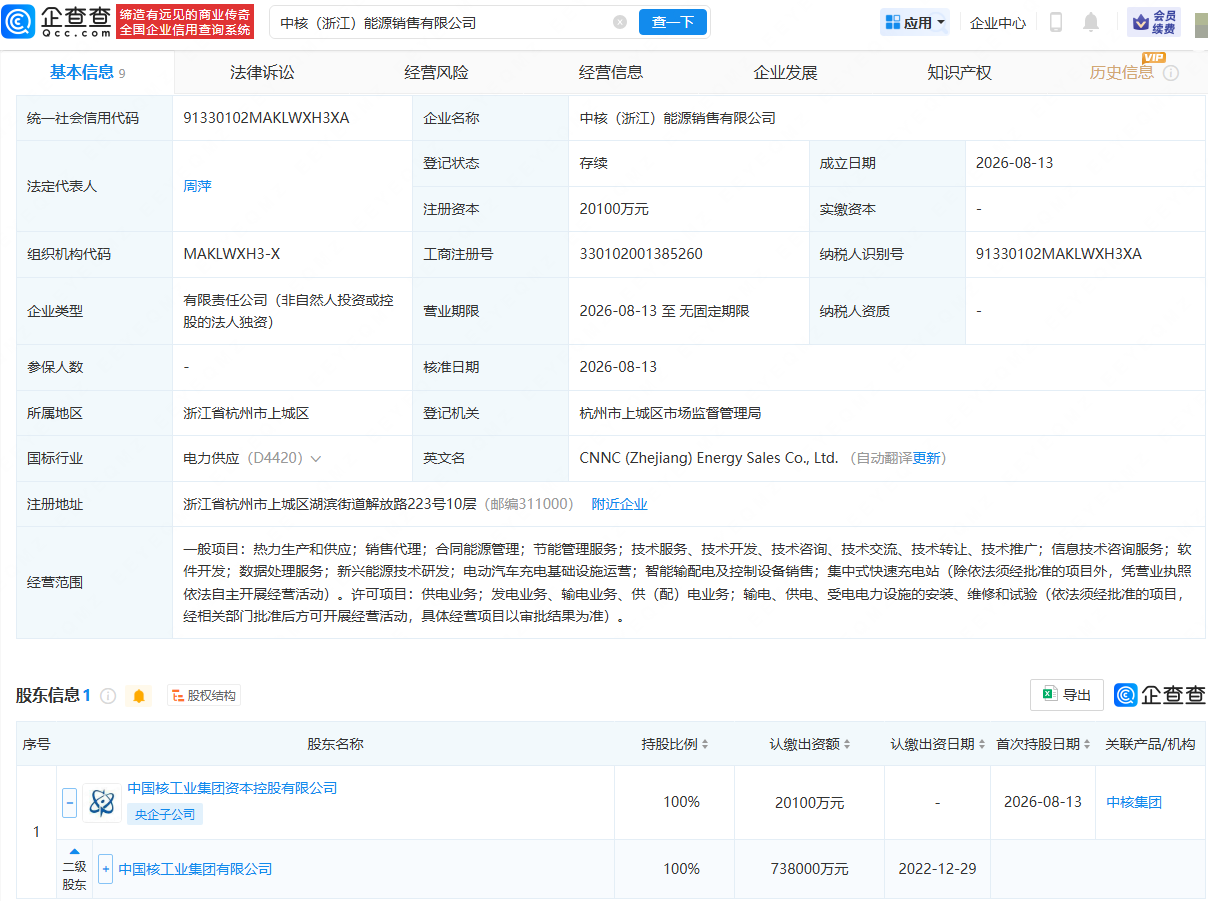The width and height of the screenshot is (1208, 901).
Task: Expand the 中国核工业集团有限公司 sub-shareholder row
Action: tap(105, 869)
